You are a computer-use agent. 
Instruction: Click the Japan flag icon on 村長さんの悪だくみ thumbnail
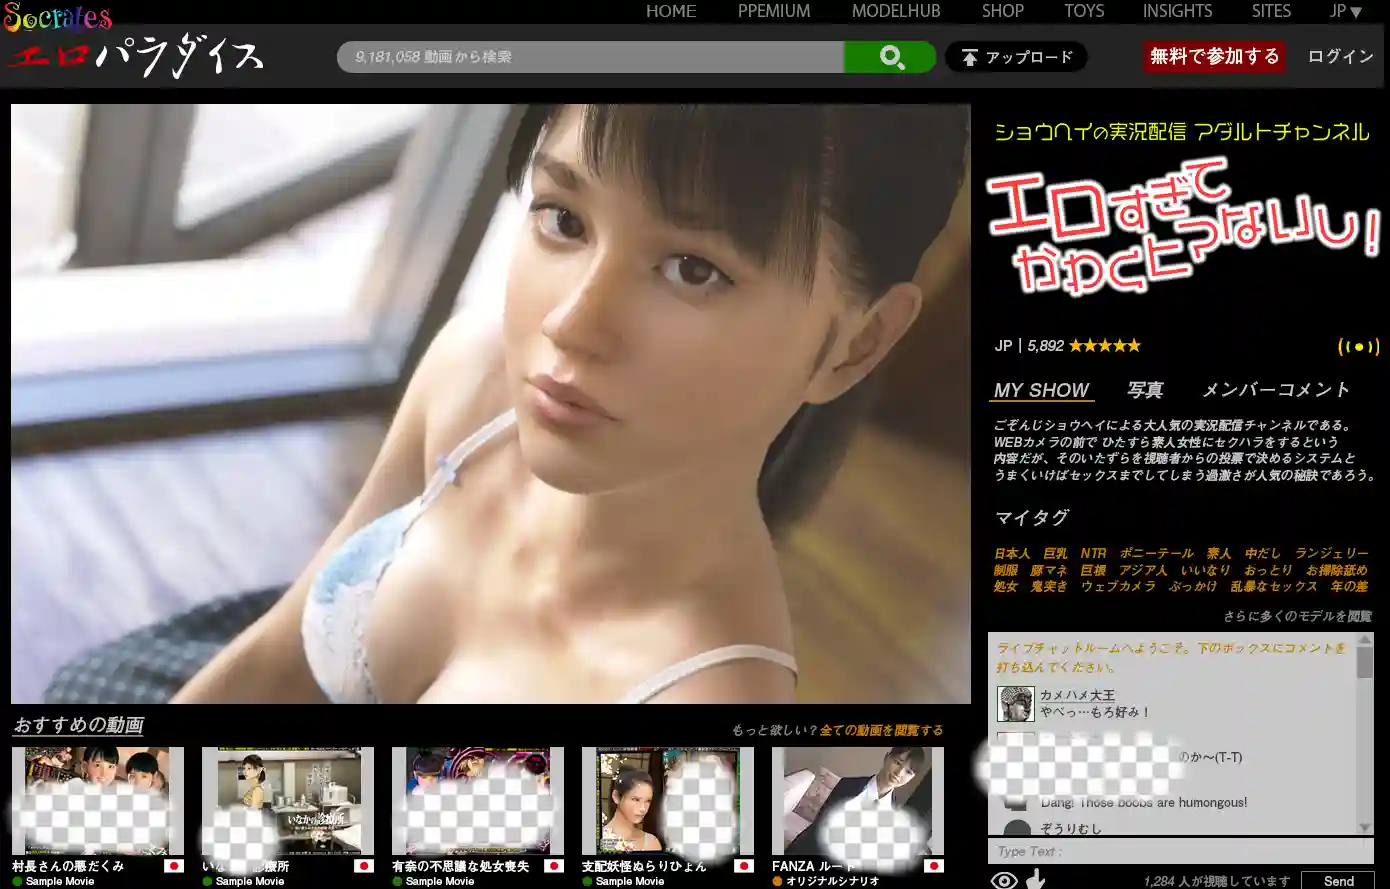(x=172, y=867)
